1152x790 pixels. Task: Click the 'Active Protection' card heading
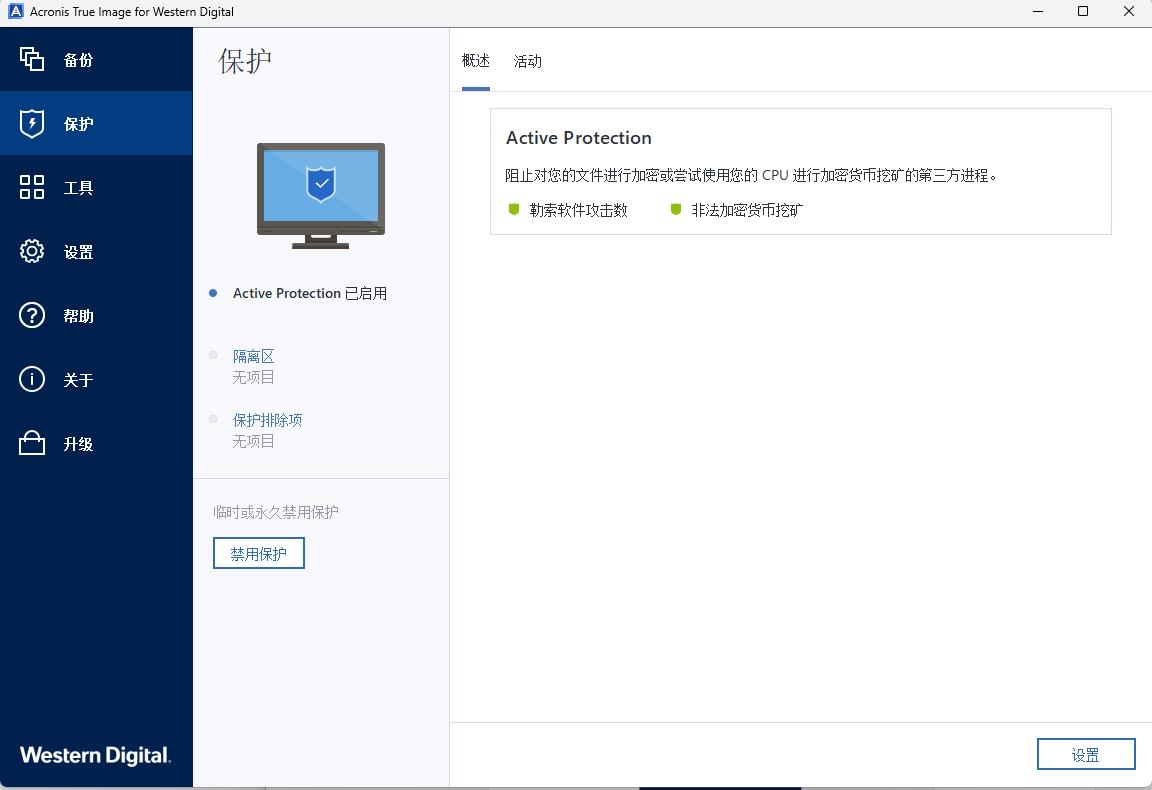579,138
